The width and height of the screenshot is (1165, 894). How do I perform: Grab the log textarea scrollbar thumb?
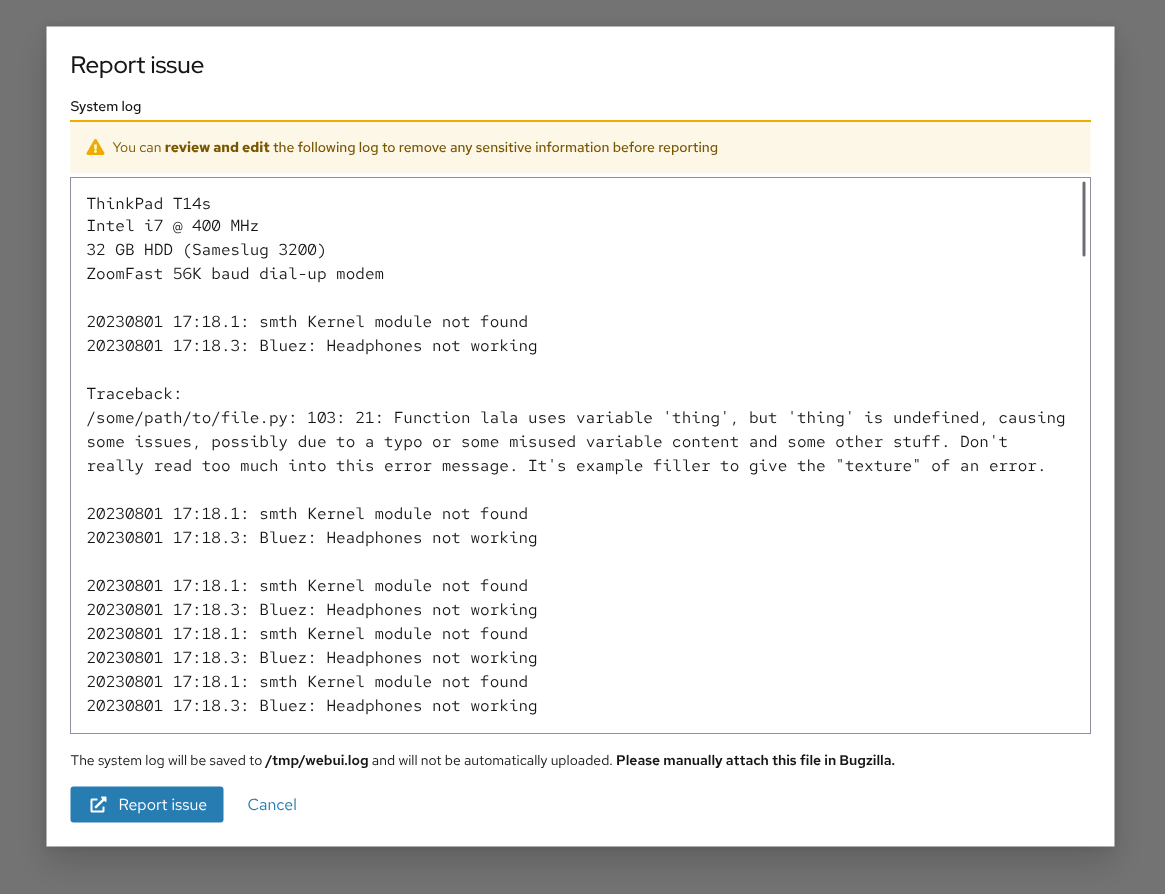click(1083, 219)
